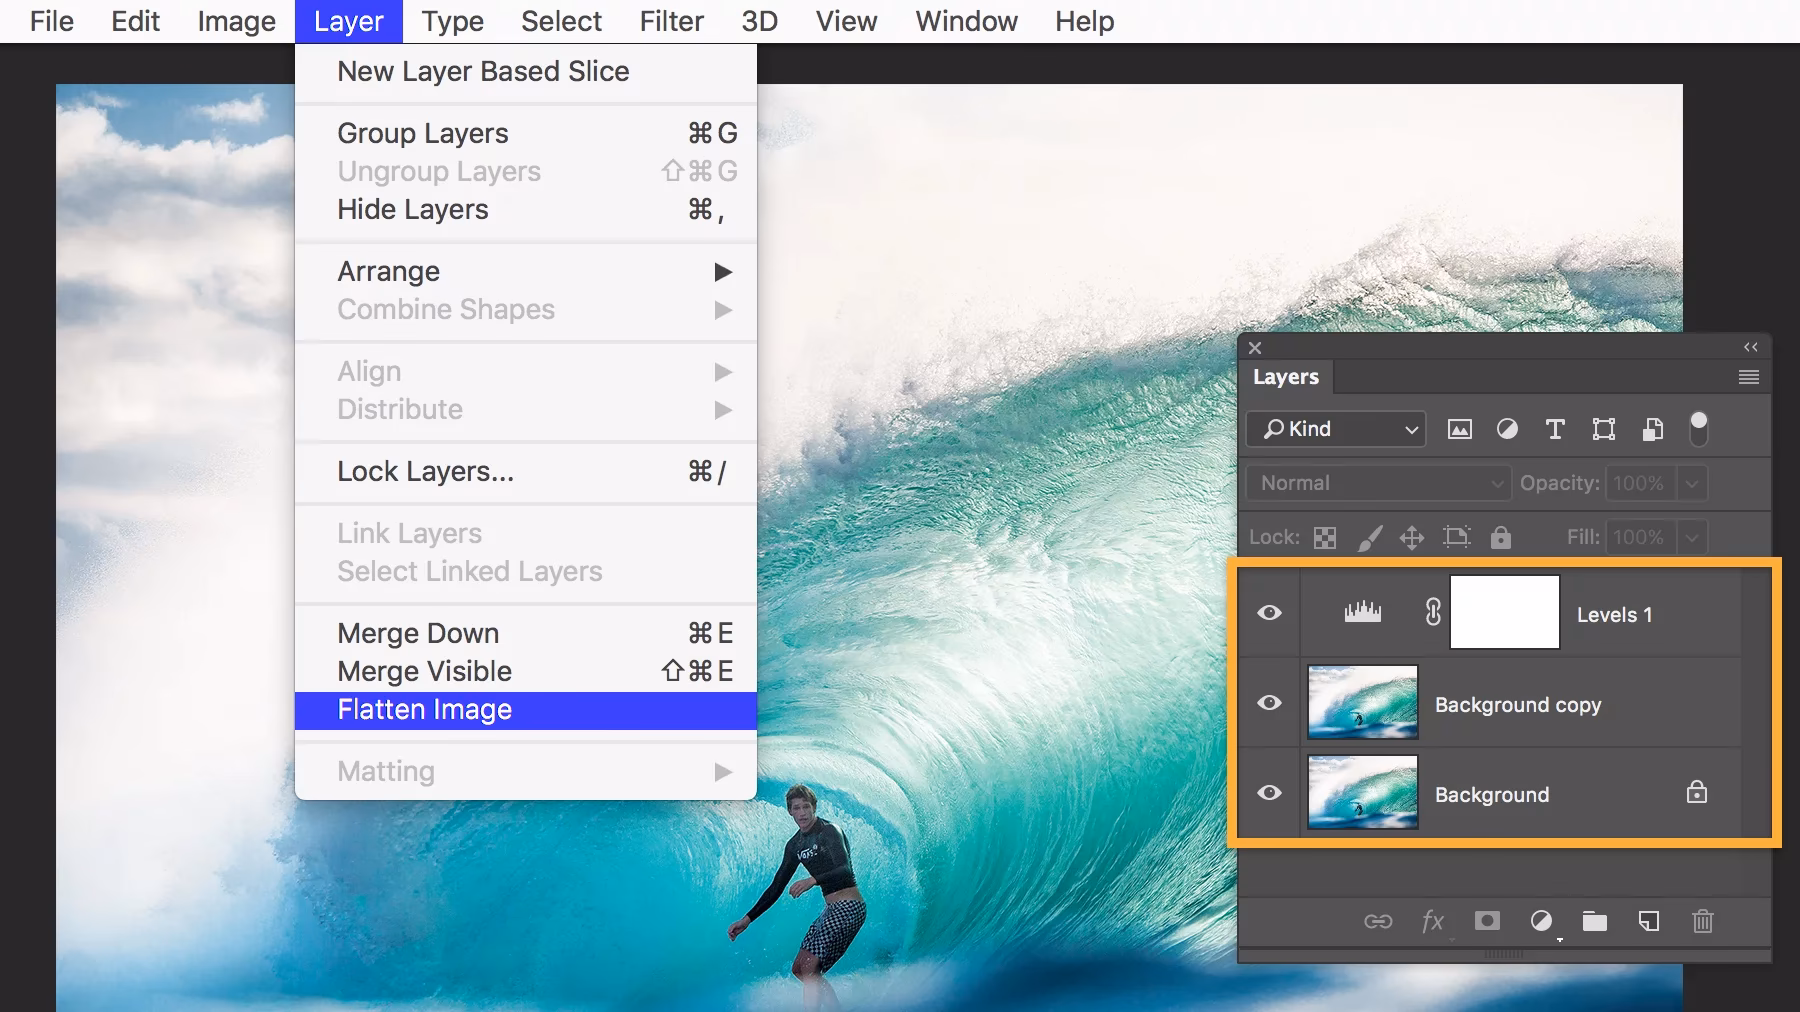This screenshot has height=1012, width=1800.
Task: Click the Levels 1 layer mask thumbnail
Action: pos(1504,613)
